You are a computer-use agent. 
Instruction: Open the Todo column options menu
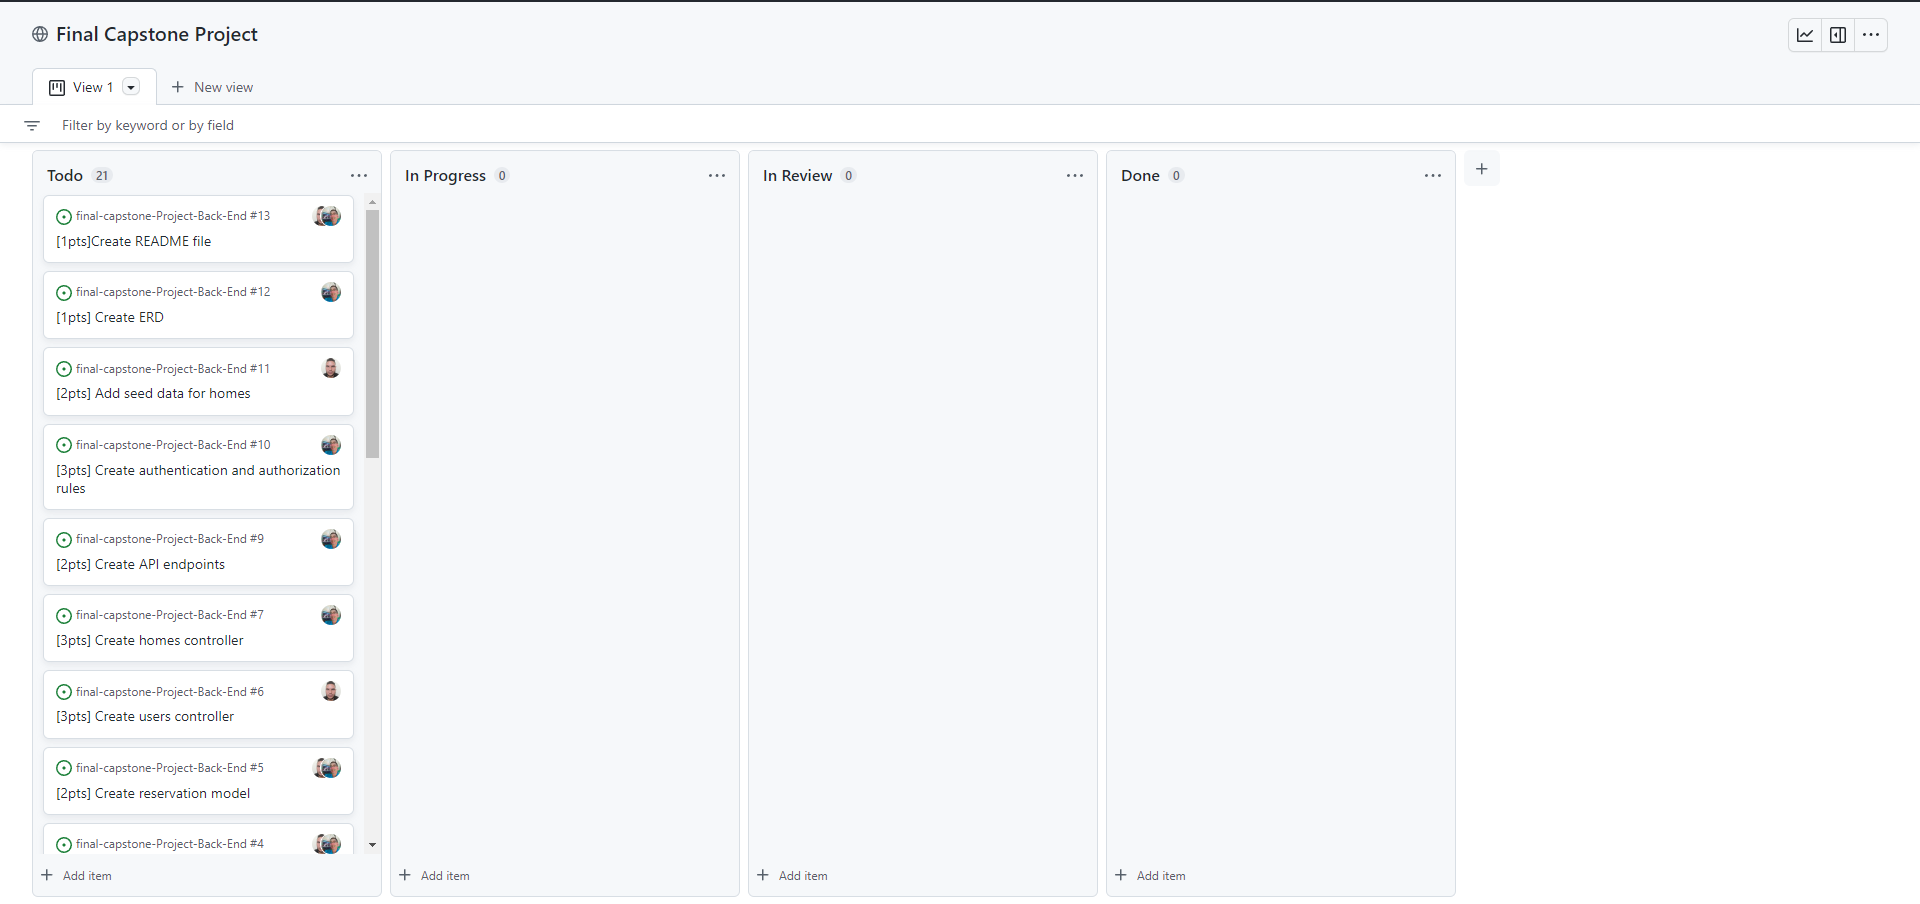(x=359, y=175)
